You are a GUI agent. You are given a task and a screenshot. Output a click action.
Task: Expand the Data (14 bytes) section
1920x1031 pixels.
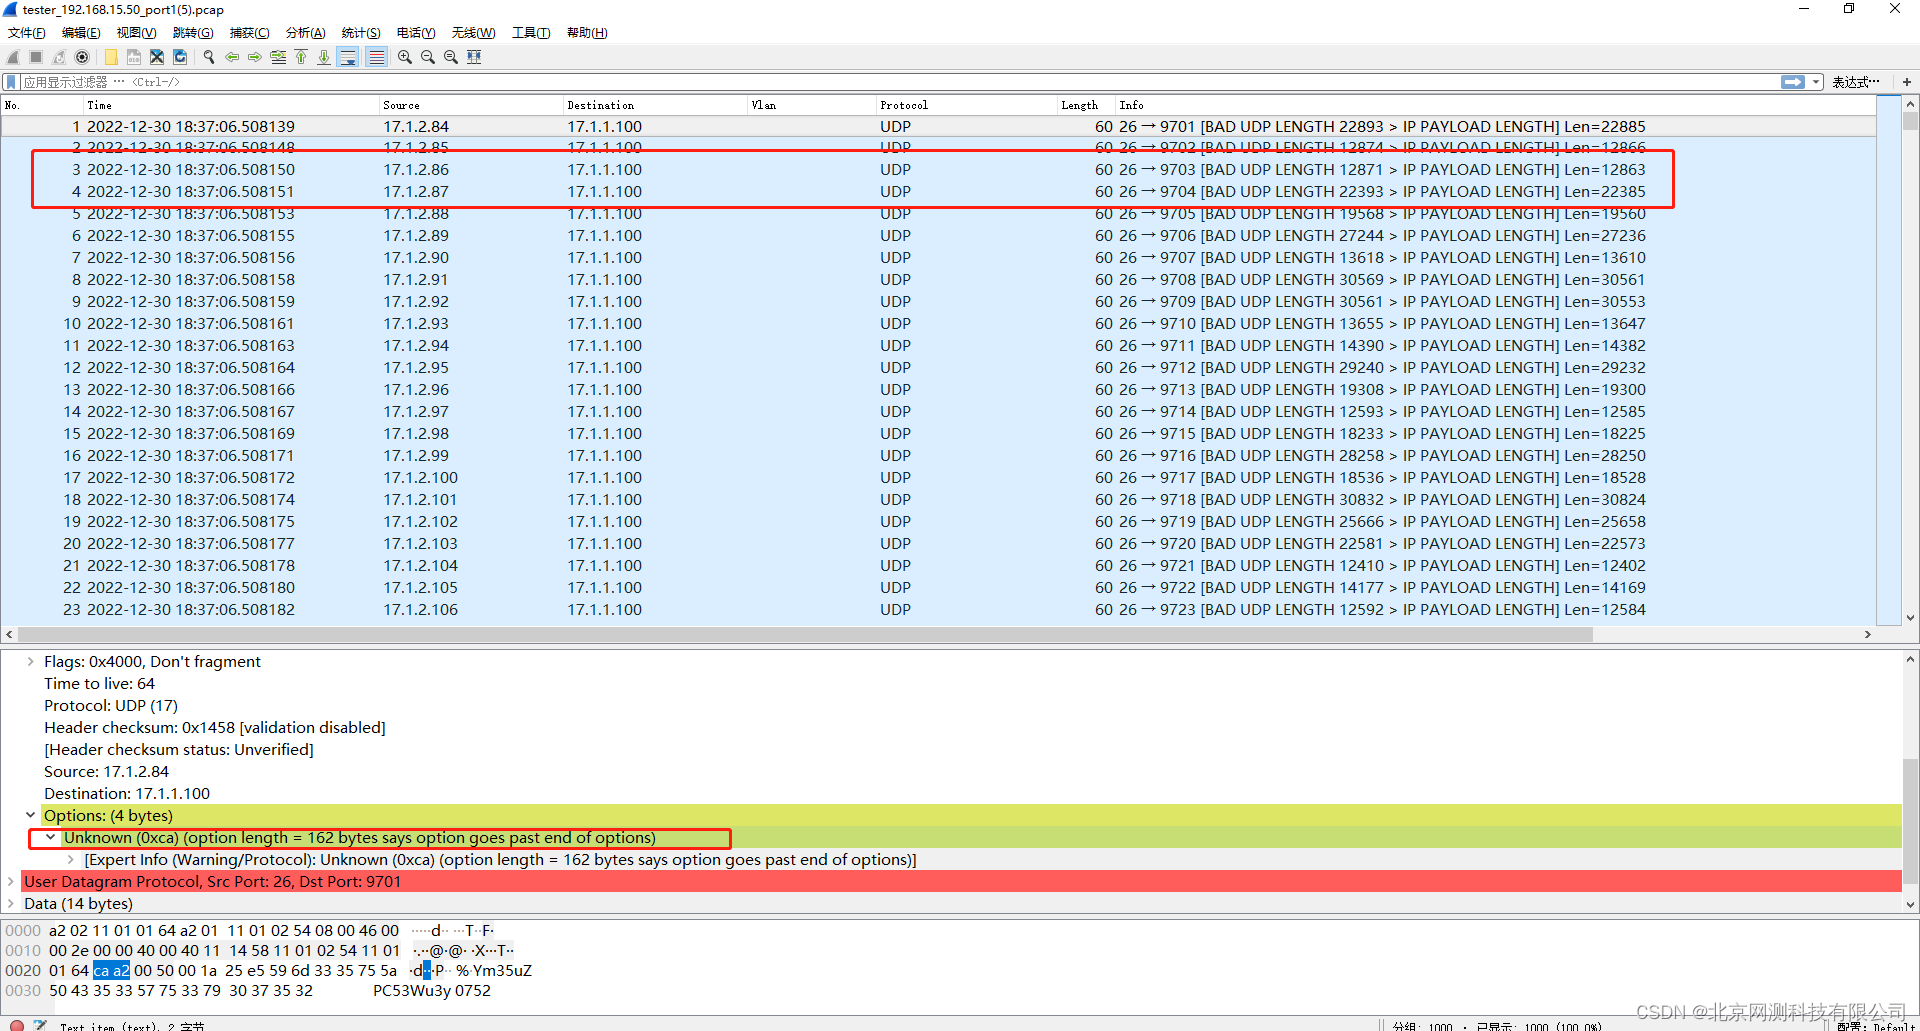pos(10,903)
